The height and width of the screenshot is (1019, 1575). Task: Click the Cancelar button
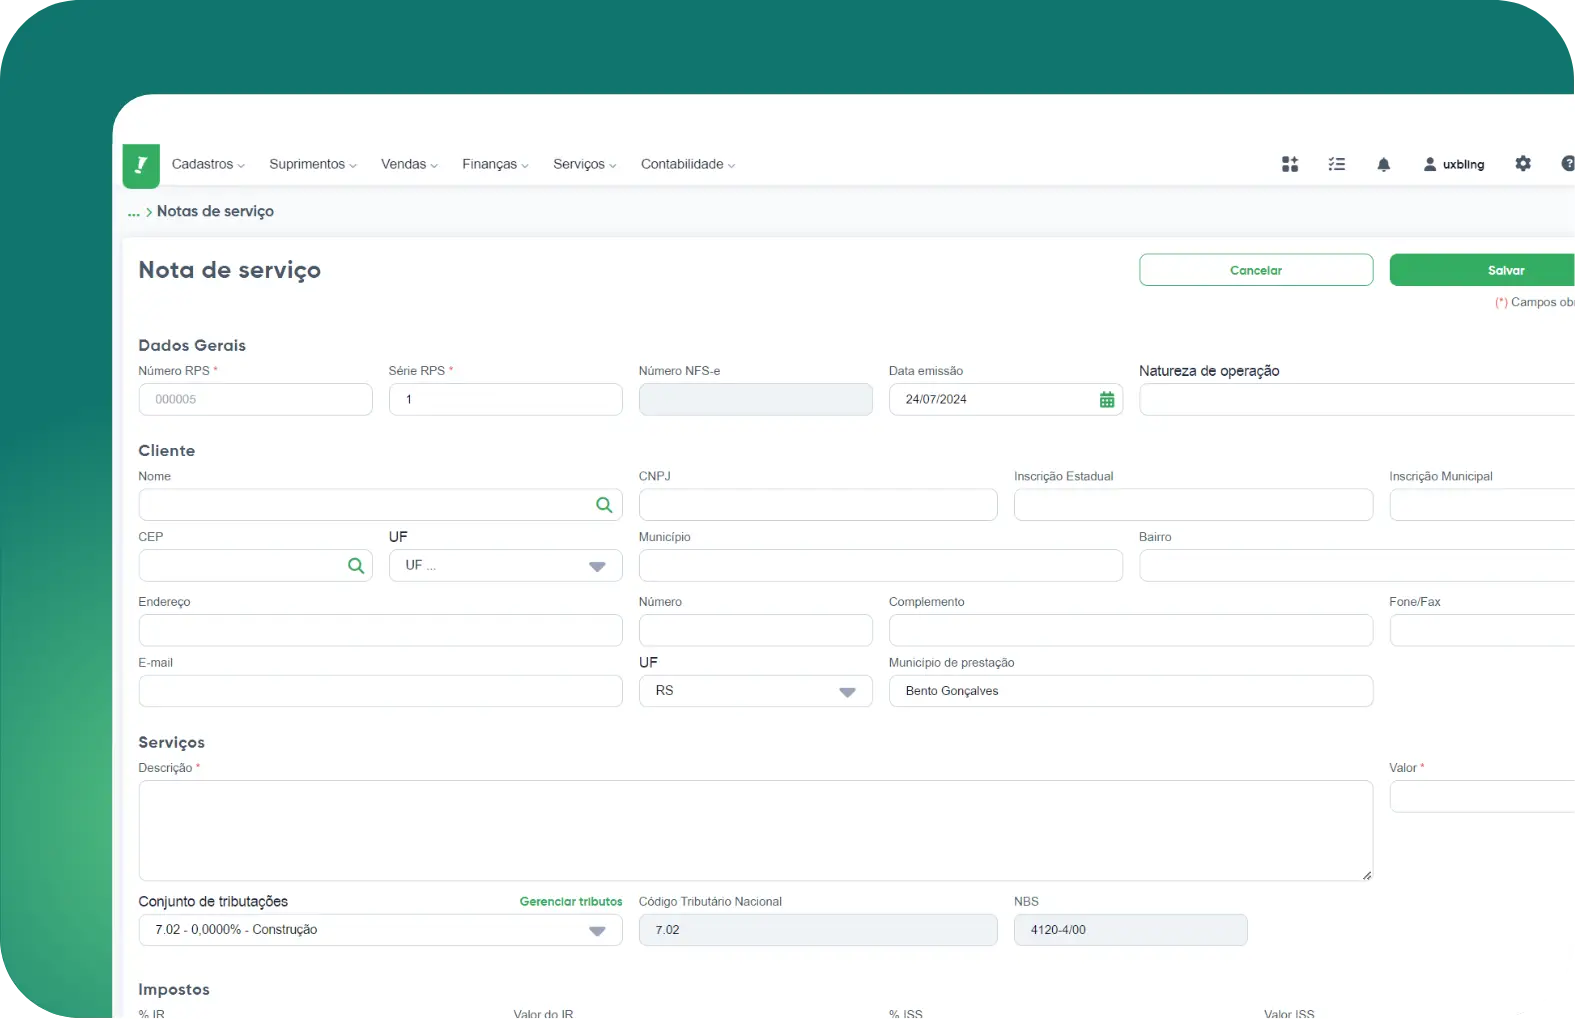(x=1256, y=270)
